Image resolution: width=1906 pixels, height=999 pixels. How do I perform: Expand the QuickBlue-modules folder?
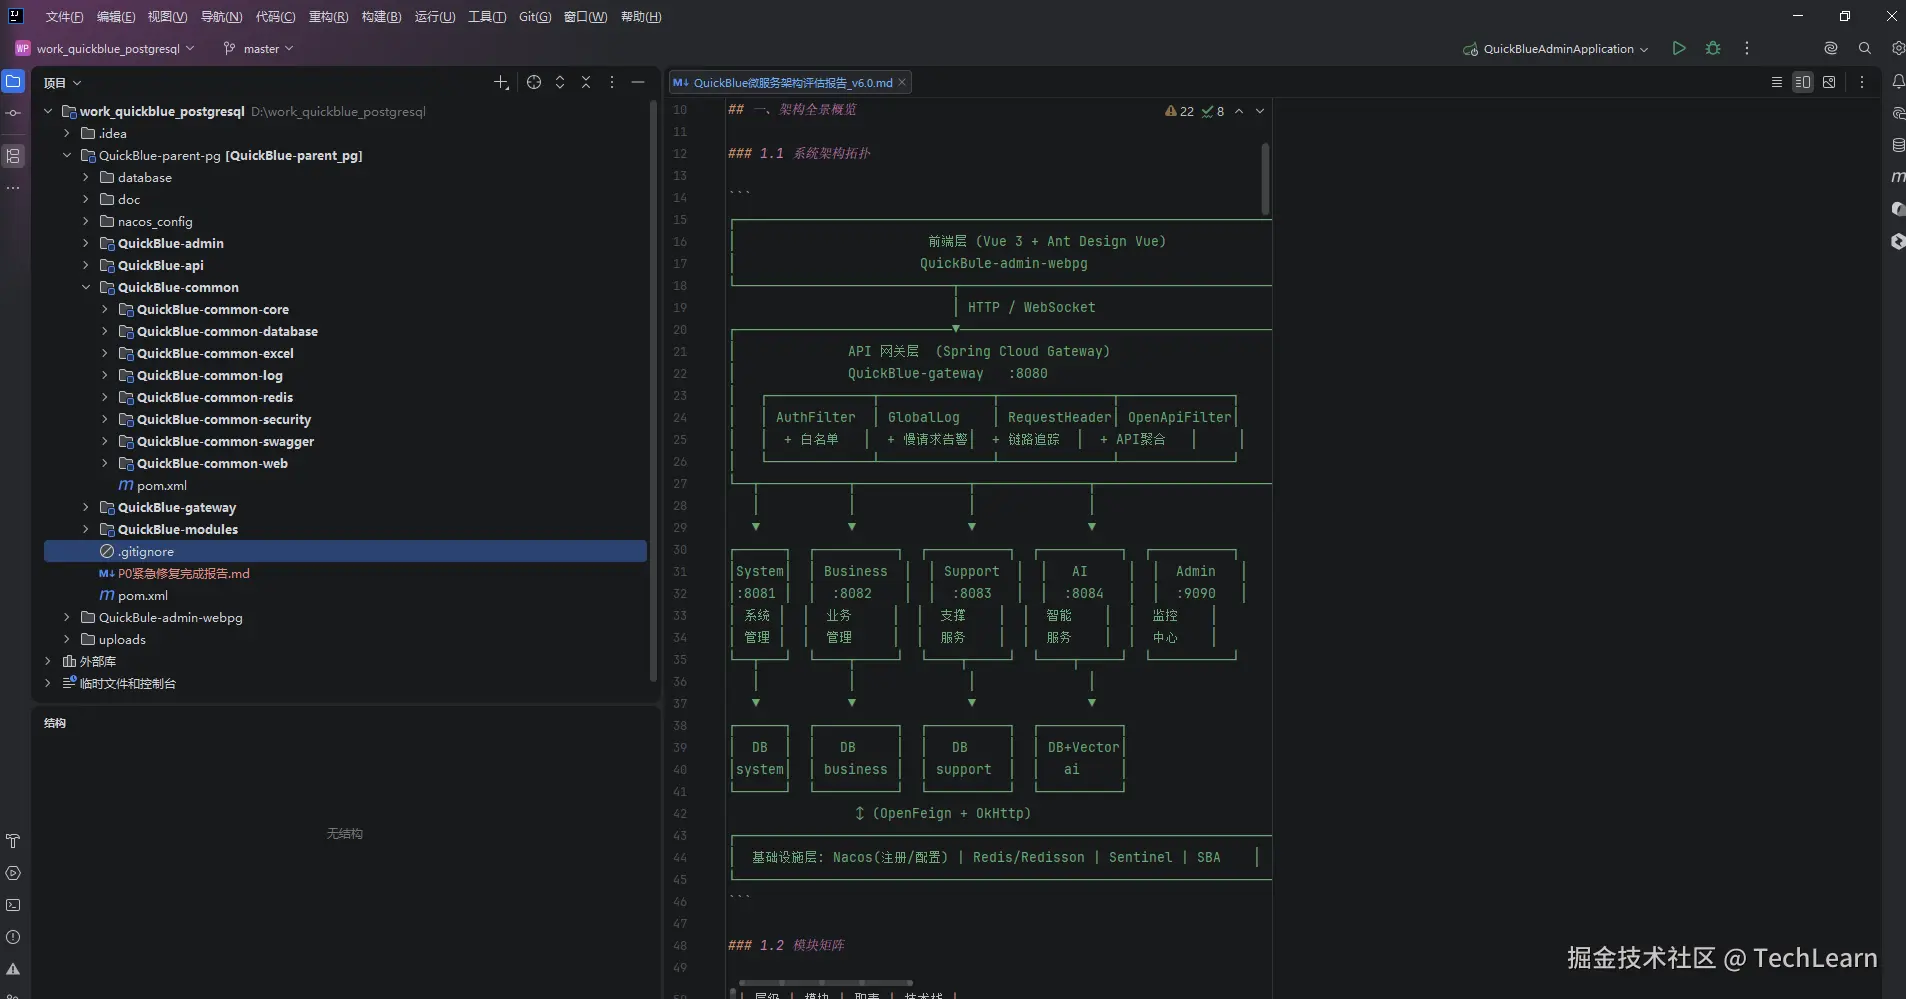click(x=86, y=529)
